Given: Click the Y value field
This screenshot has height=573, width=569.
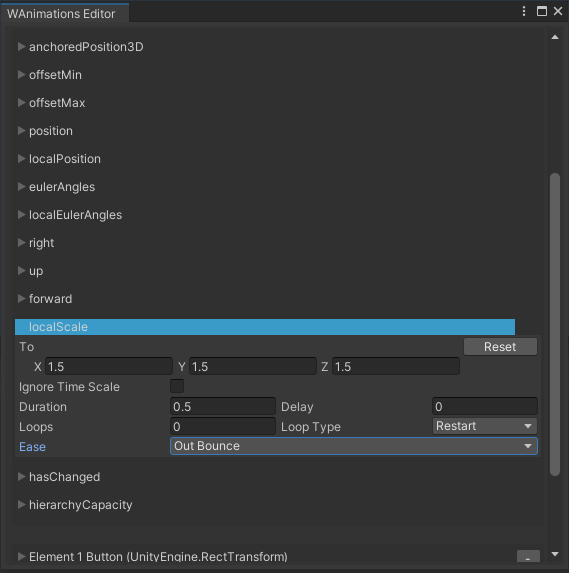Looking at the screenshot, I should tap(253, 366).
